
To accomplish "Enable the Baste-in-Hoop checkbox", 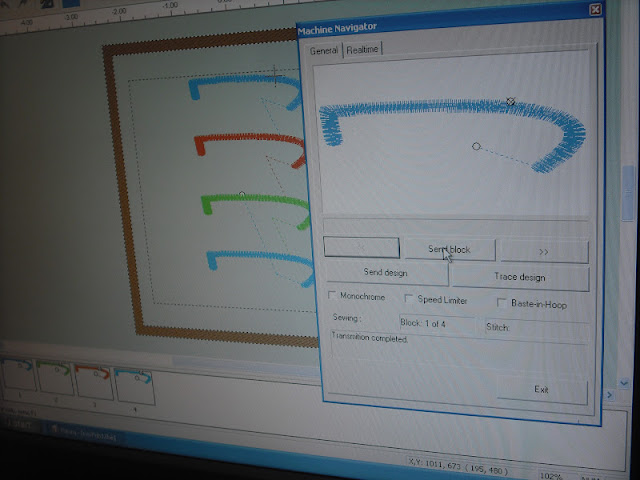I will [x=501, y=302].
